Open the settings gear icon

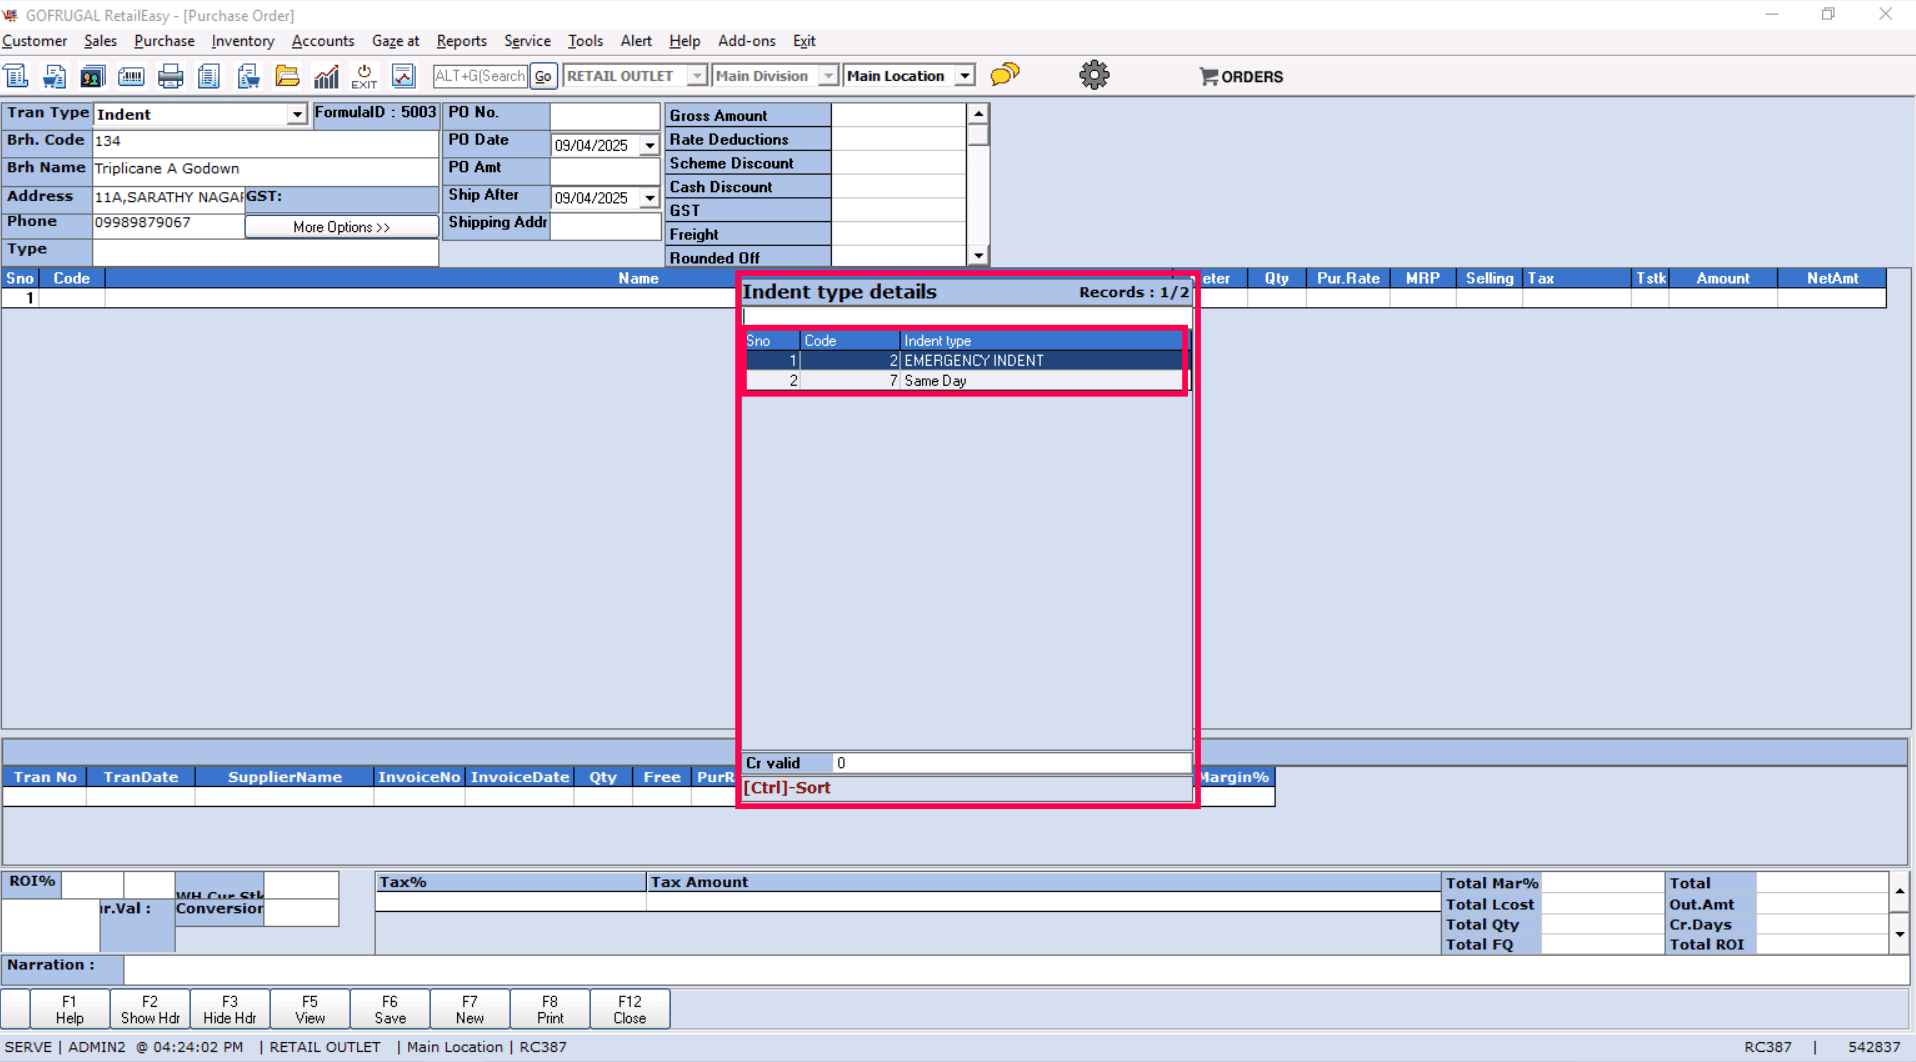[1094, 75]
